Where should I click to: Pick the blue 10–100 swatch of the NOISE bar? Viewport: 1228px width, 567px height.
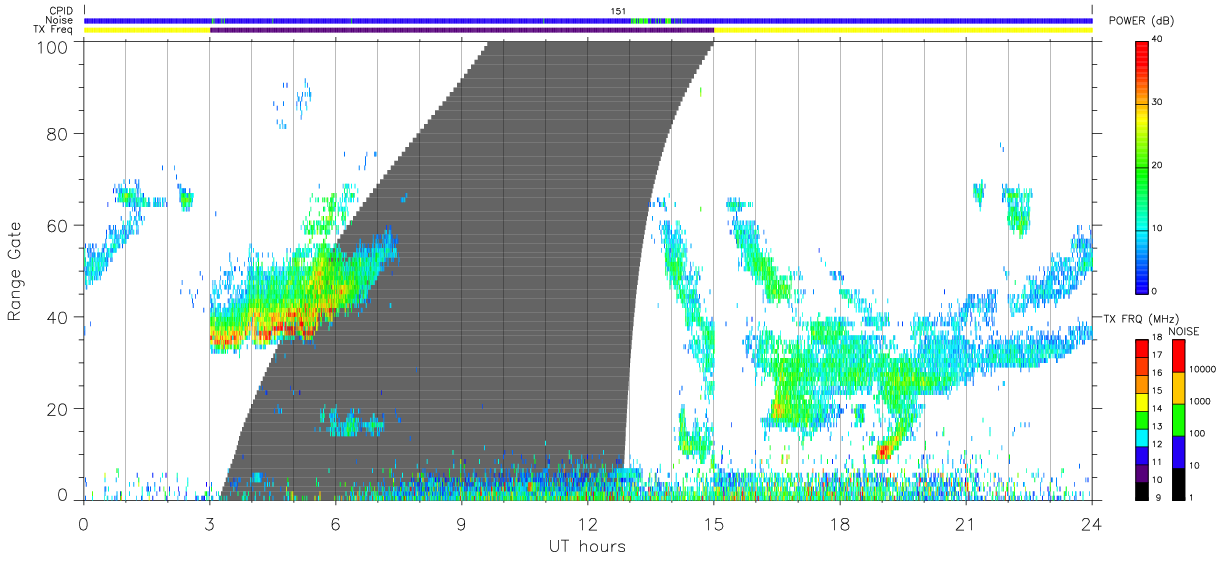[x=1179, y=451]
